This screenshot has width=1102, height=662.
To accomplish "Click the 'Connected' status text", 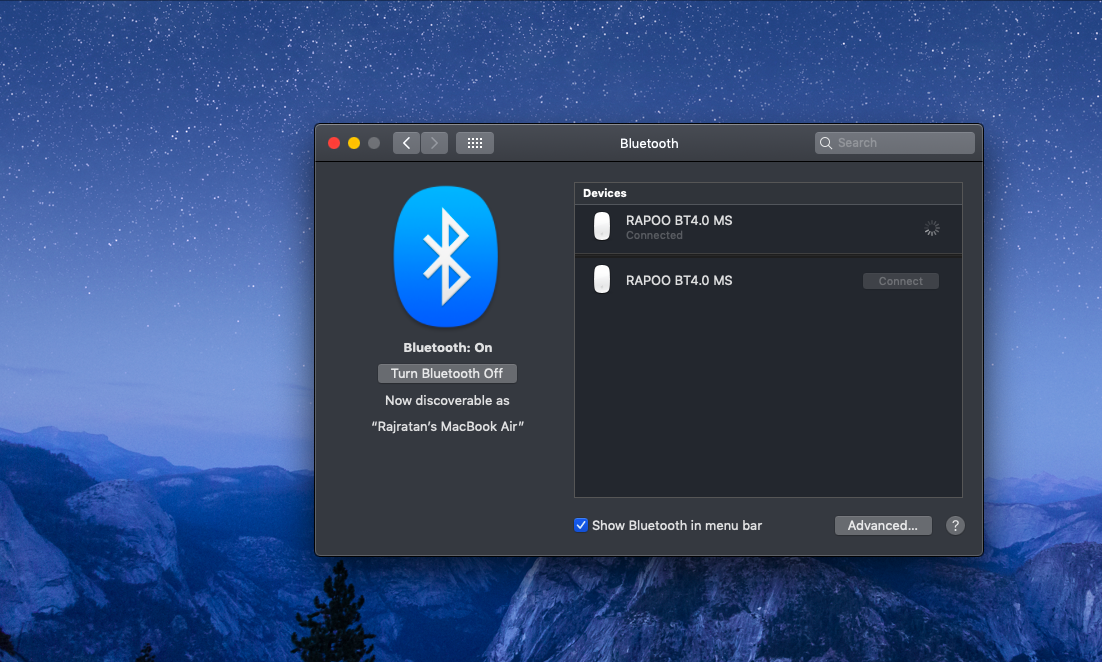I will tap(654, 235).
